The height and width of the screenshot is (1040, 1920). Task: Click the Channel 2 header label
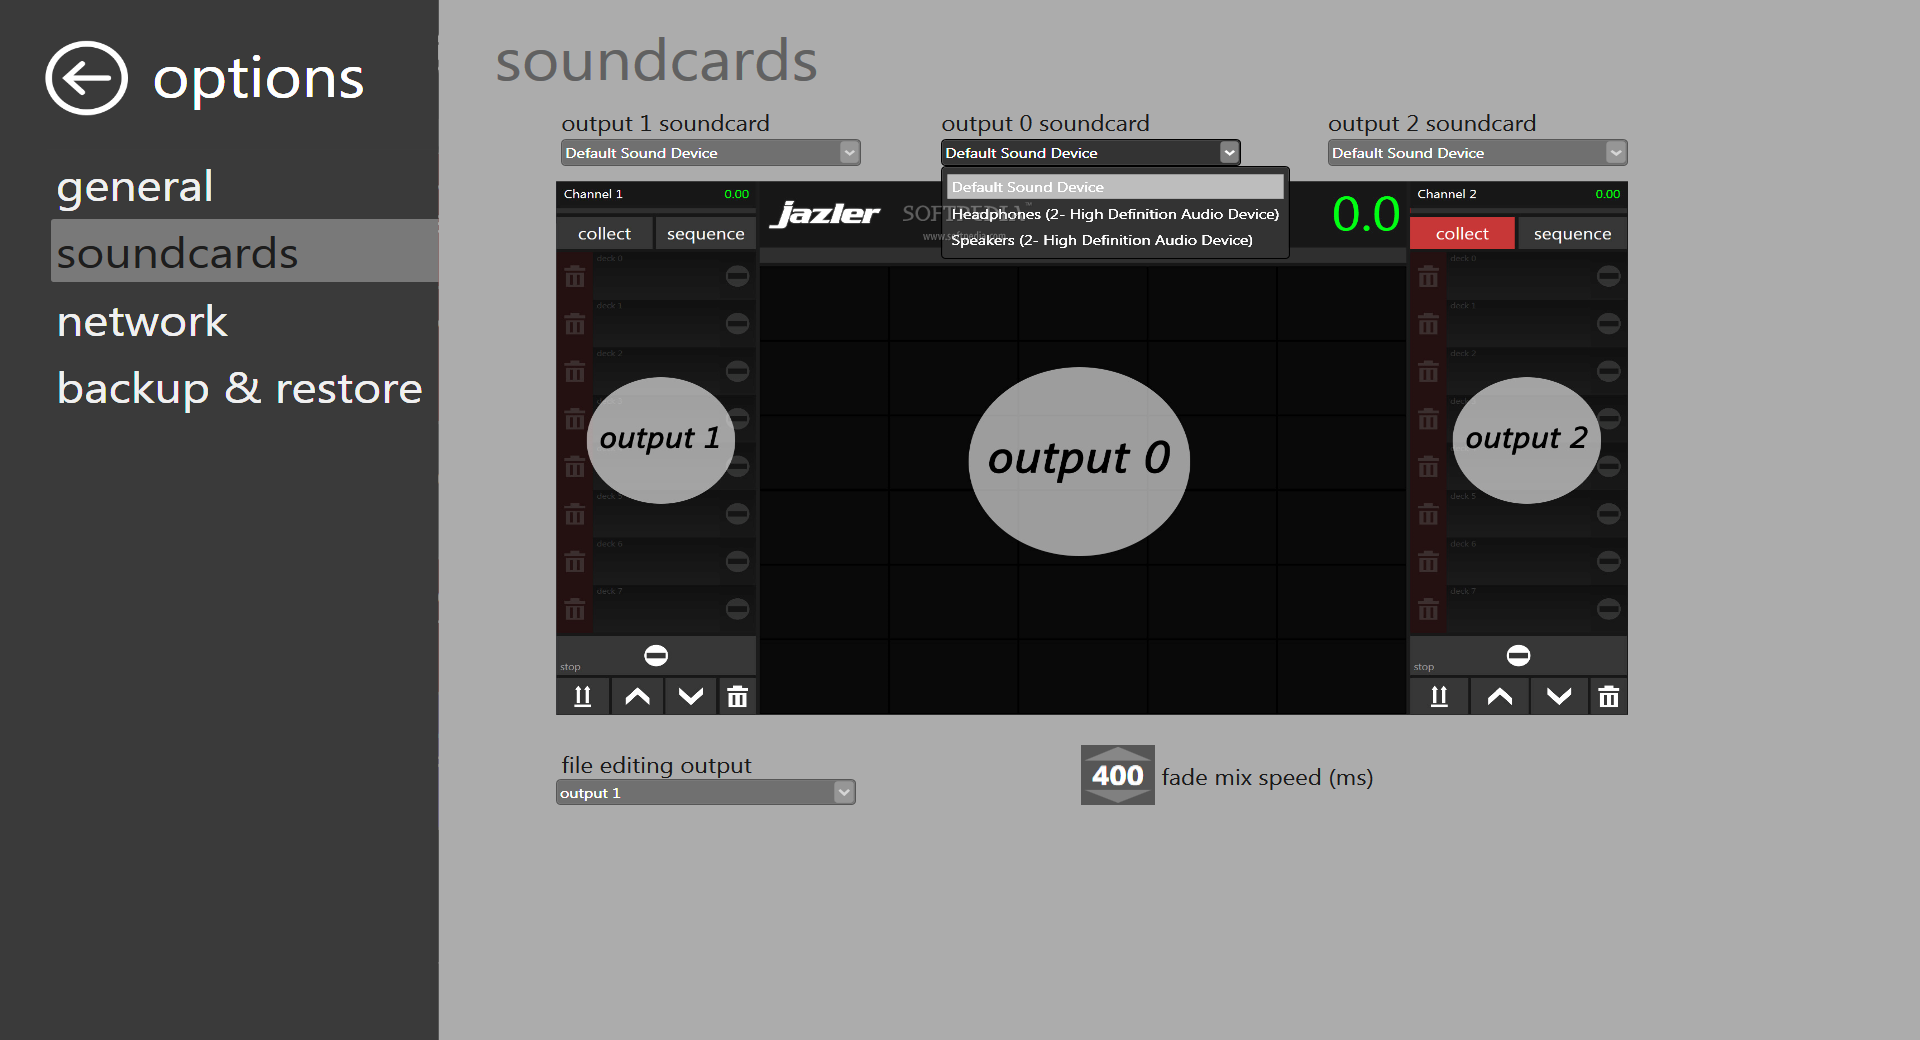pos(1446,194)
